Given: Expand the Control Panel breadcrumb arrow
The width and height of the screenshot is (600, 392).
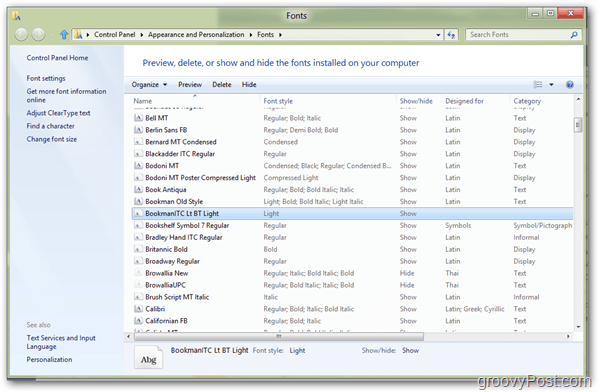Looking at the screenshot, I should click(142, 35).
